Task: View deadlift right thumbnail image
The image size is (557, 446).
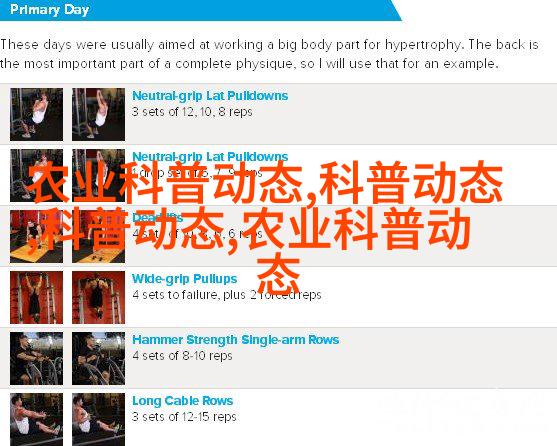Action: pos(98,236)
